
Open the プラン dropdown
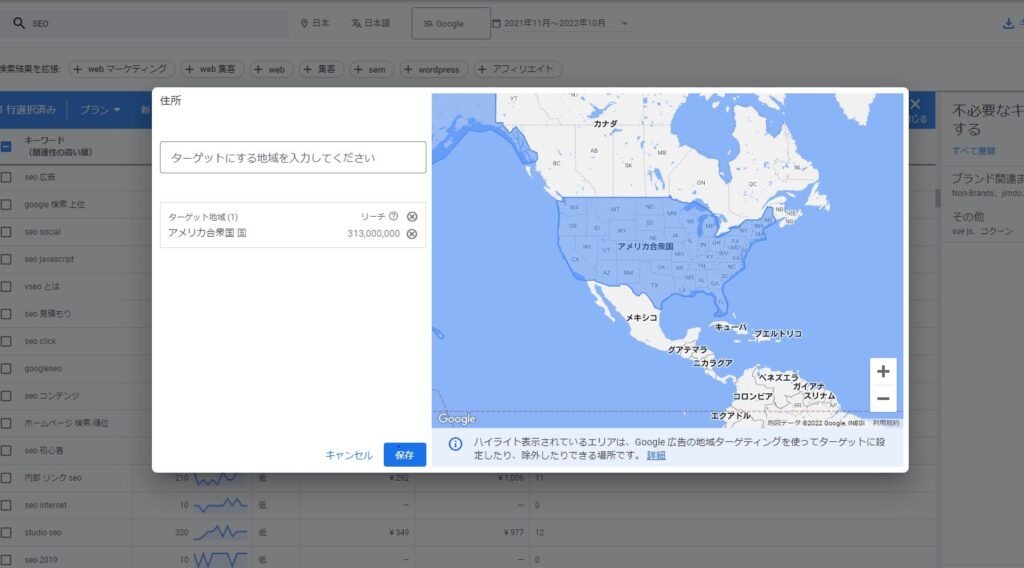100,110
